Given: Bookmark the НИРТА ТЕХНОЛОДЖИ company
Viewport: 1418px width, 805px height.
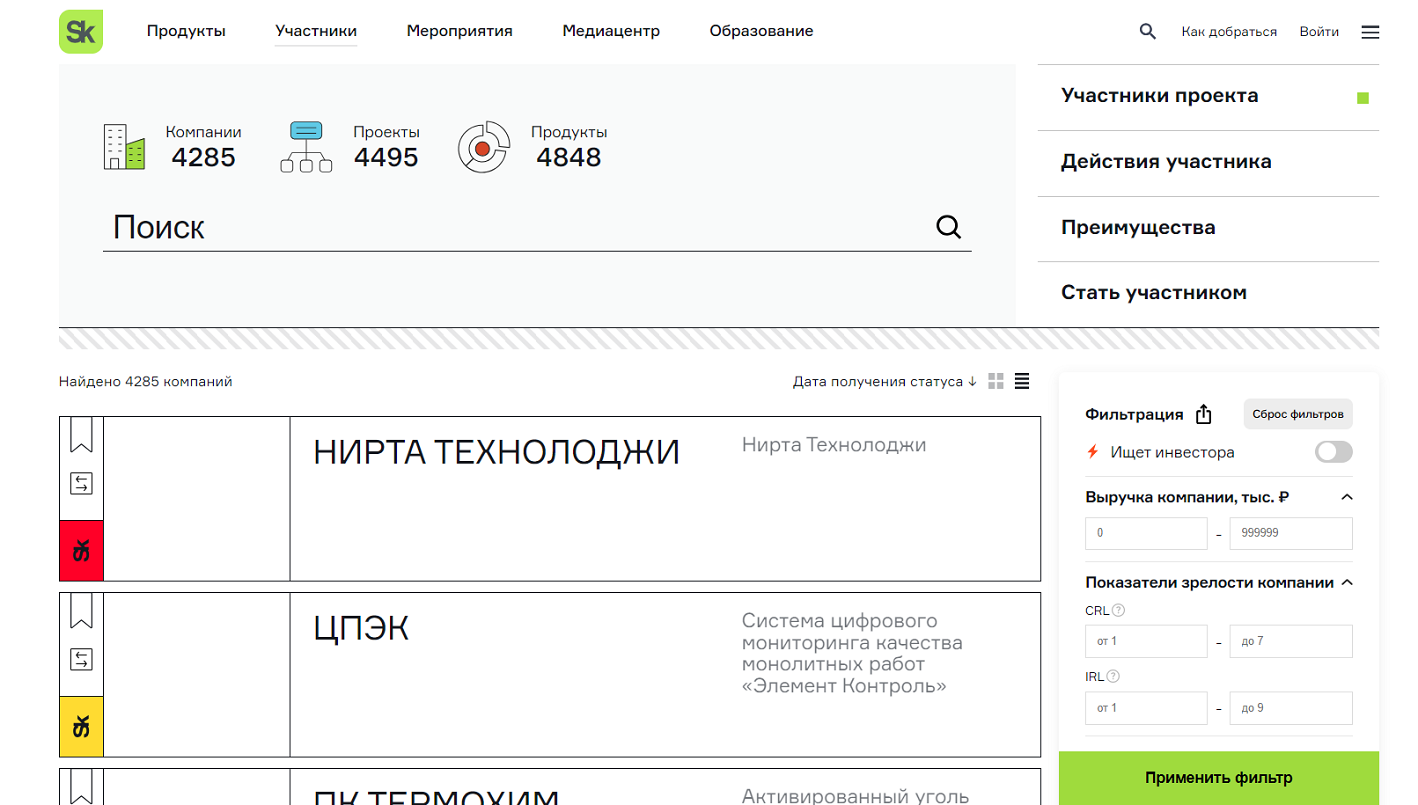Looking at the screenshot, I should [x=81, y=435].
